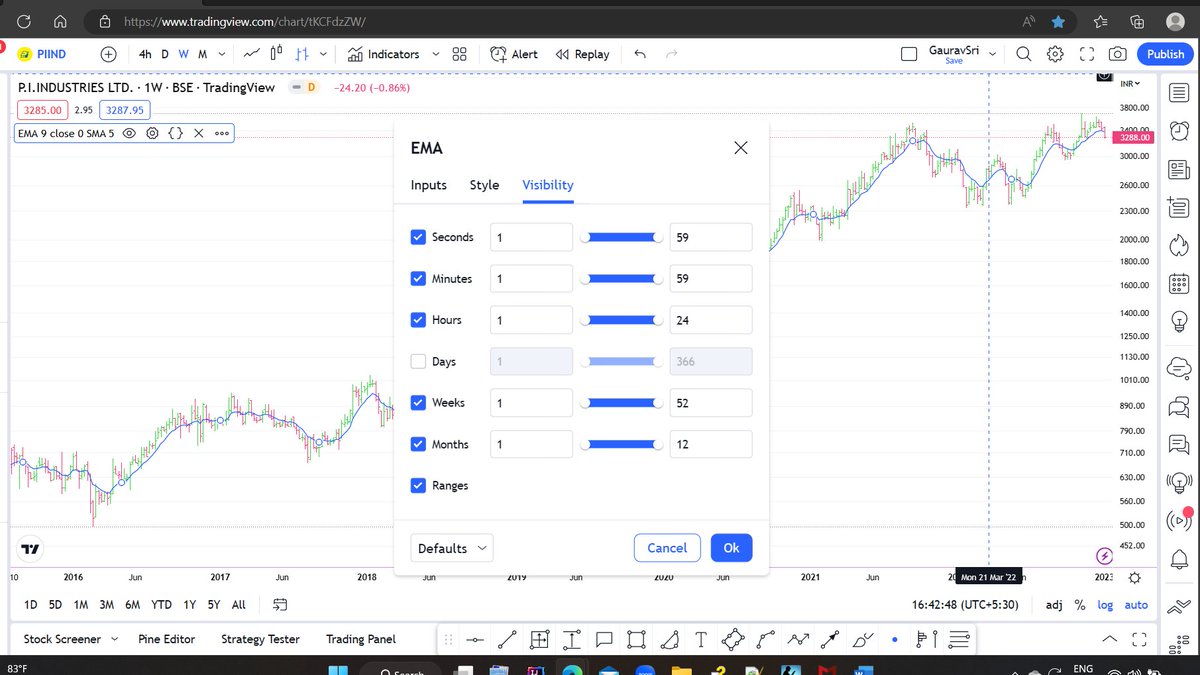Toggle visibility of the EMA indicator

pos(129,132)
